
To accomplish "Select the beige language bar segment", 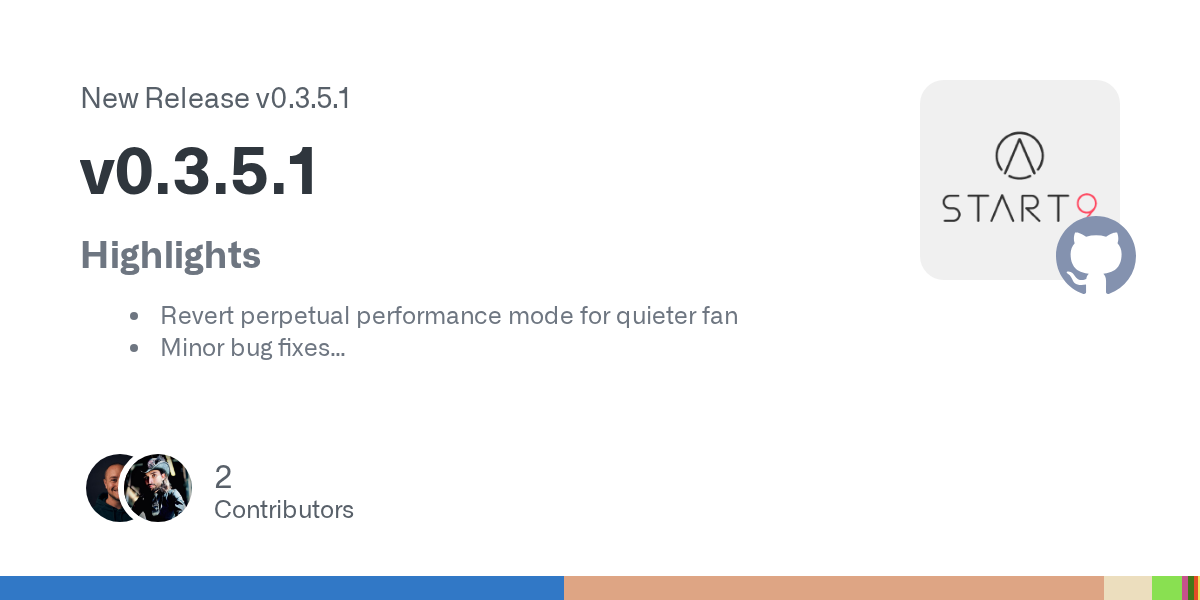I will 1128,588.
